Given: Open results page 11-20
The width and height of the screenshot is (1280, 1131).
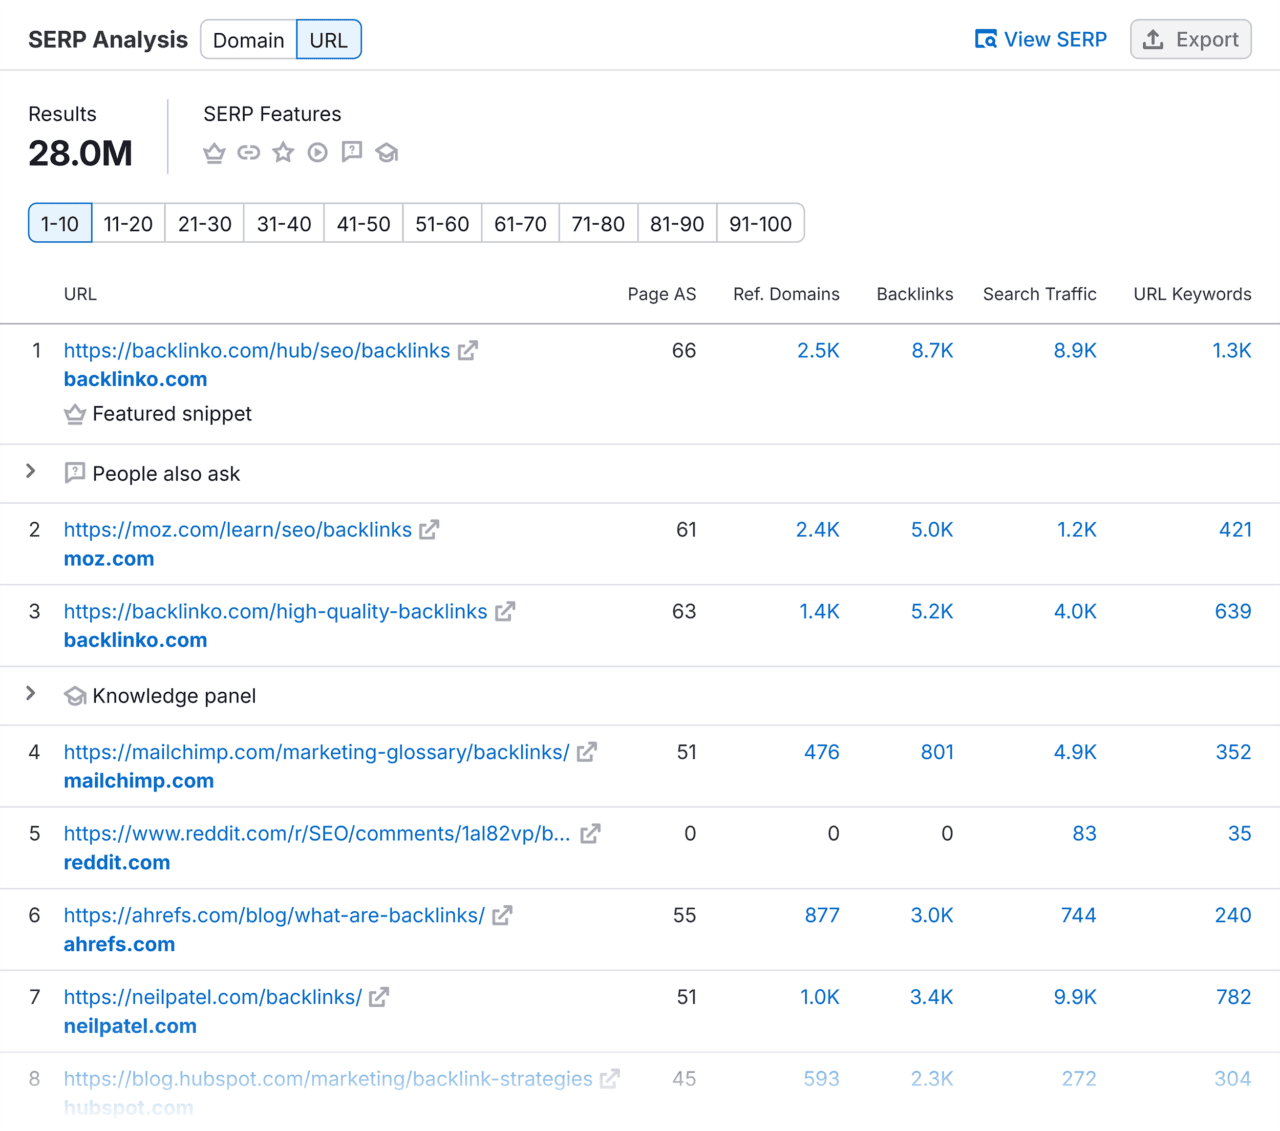Looking at the screenshot, I should coord(128,223).
